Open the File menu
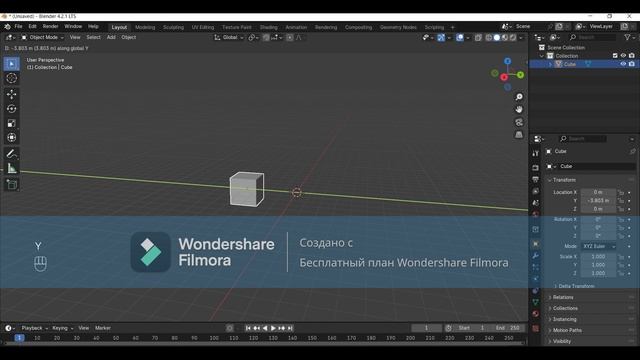Image resolution: width=640 pixels, height=360 pixels. (x=18, y=27)
